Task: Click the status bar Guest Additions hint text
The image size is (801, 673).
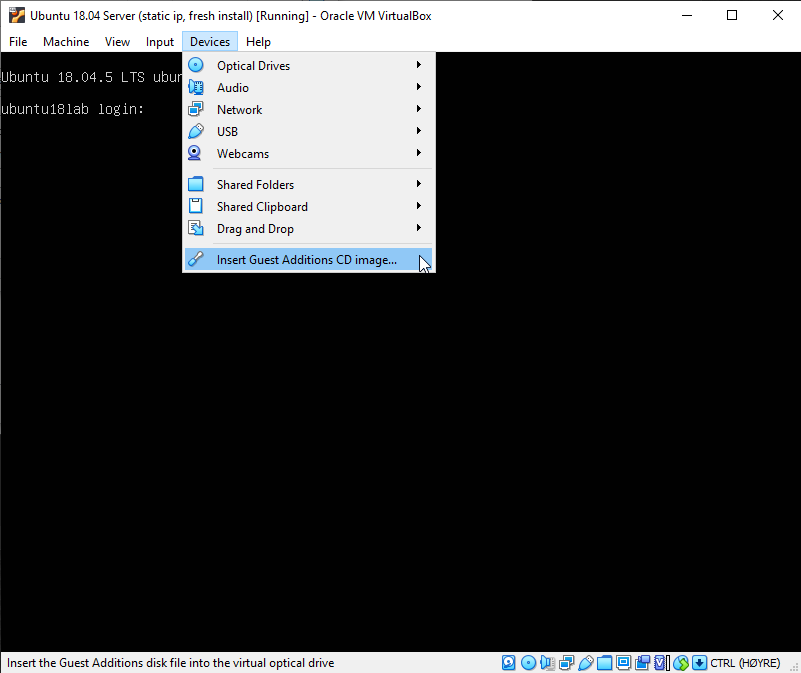Action: click(x=171, y=663)
